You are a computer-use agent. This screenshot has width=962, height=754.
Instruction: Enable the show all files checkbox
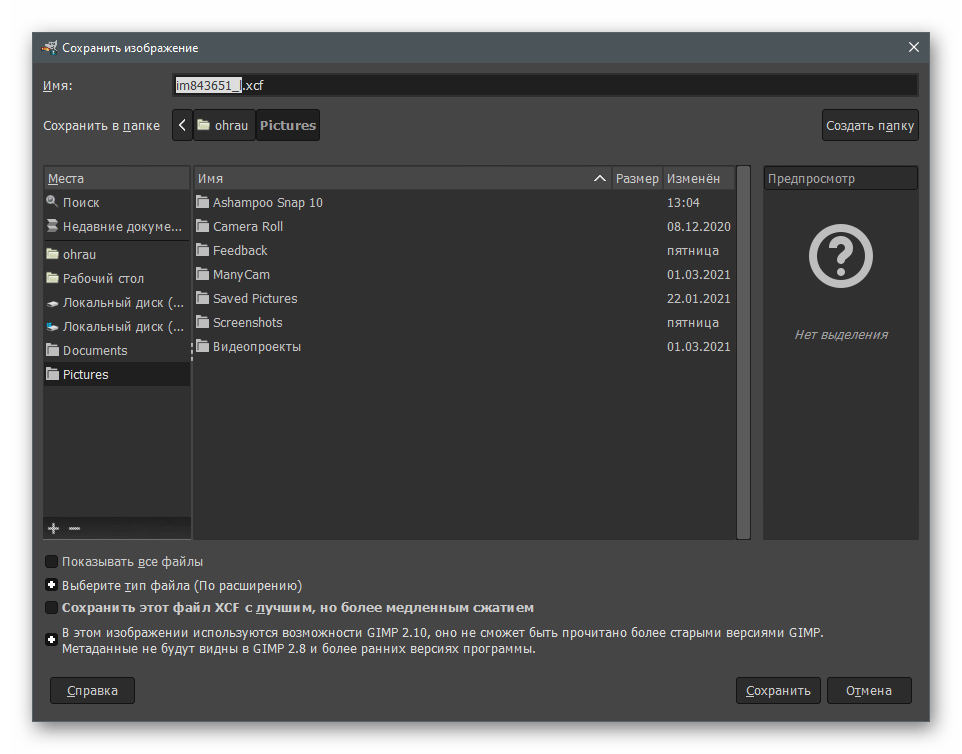click(52, 562)
